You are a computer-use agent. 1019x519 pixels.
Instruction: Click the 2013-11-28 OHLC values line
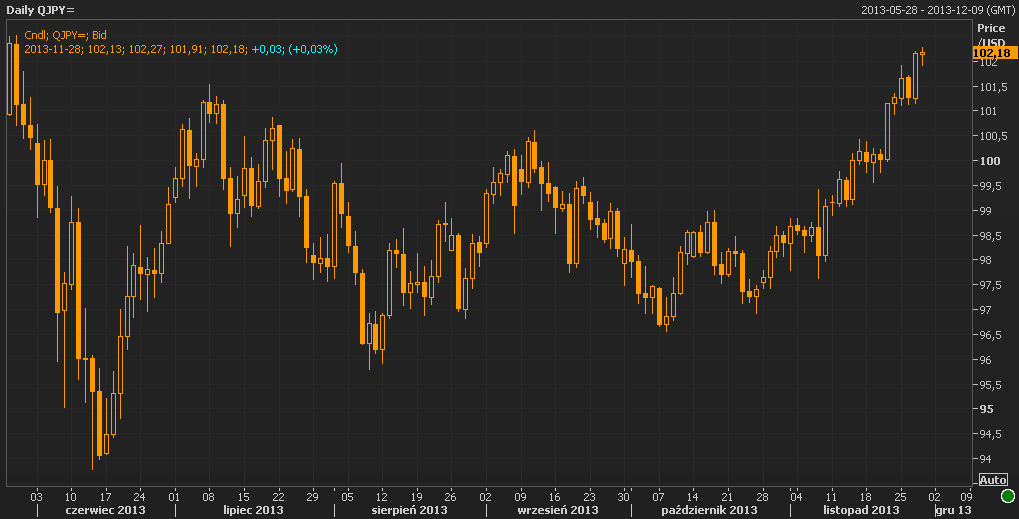pos(136,49)
